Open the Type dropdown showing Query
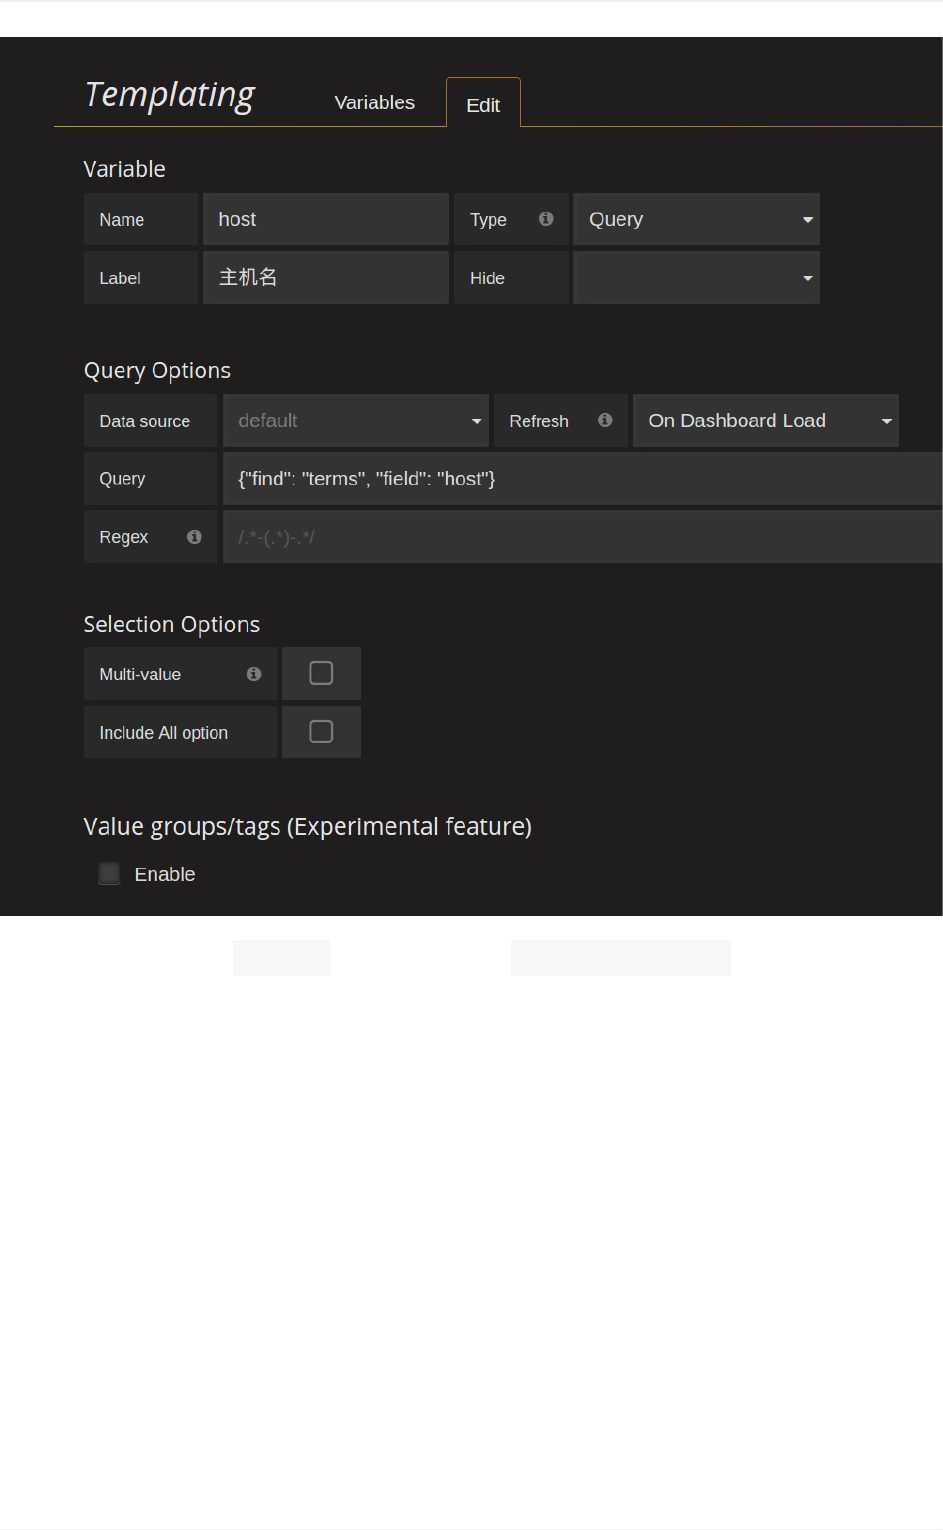 (x=696, y=220)
